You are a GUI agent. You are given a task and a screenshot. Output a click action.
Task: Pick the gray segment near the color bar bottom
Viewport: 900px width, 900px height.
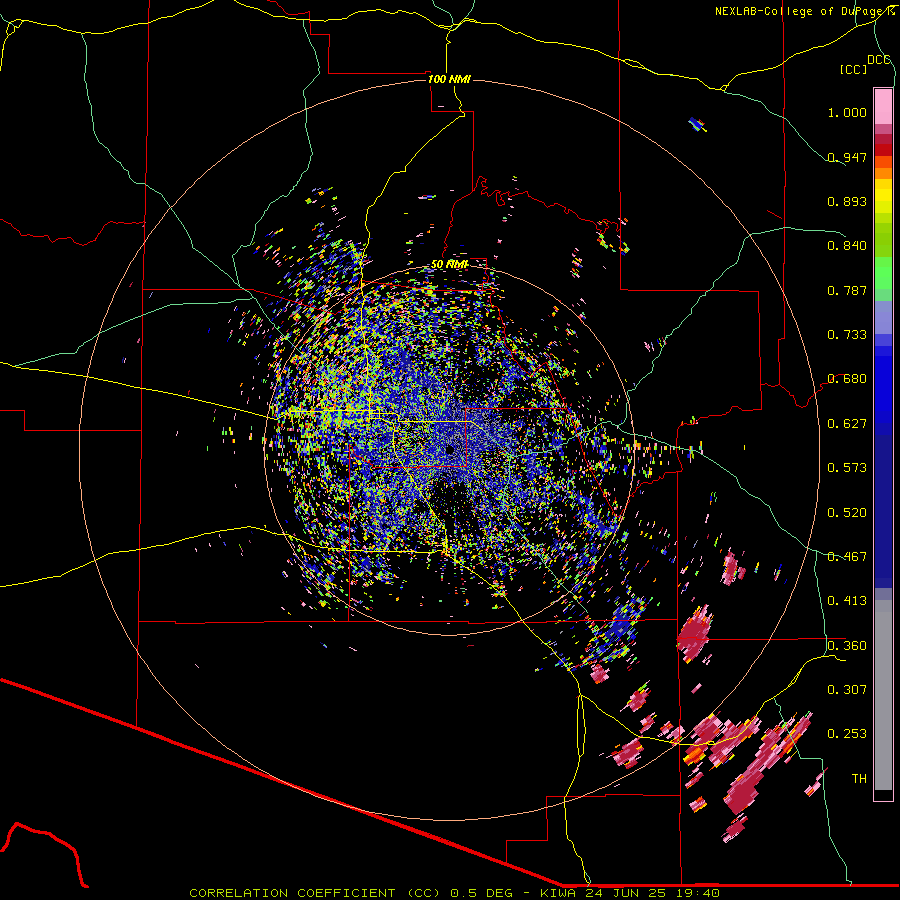point(883,695)
